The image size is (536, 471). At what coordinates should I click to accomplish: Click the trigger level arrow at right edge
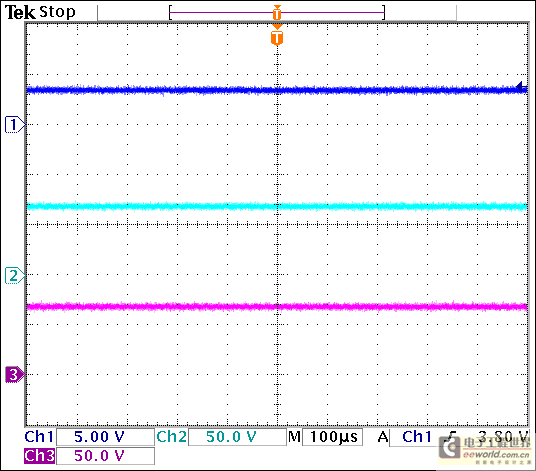tap(522, 87)
